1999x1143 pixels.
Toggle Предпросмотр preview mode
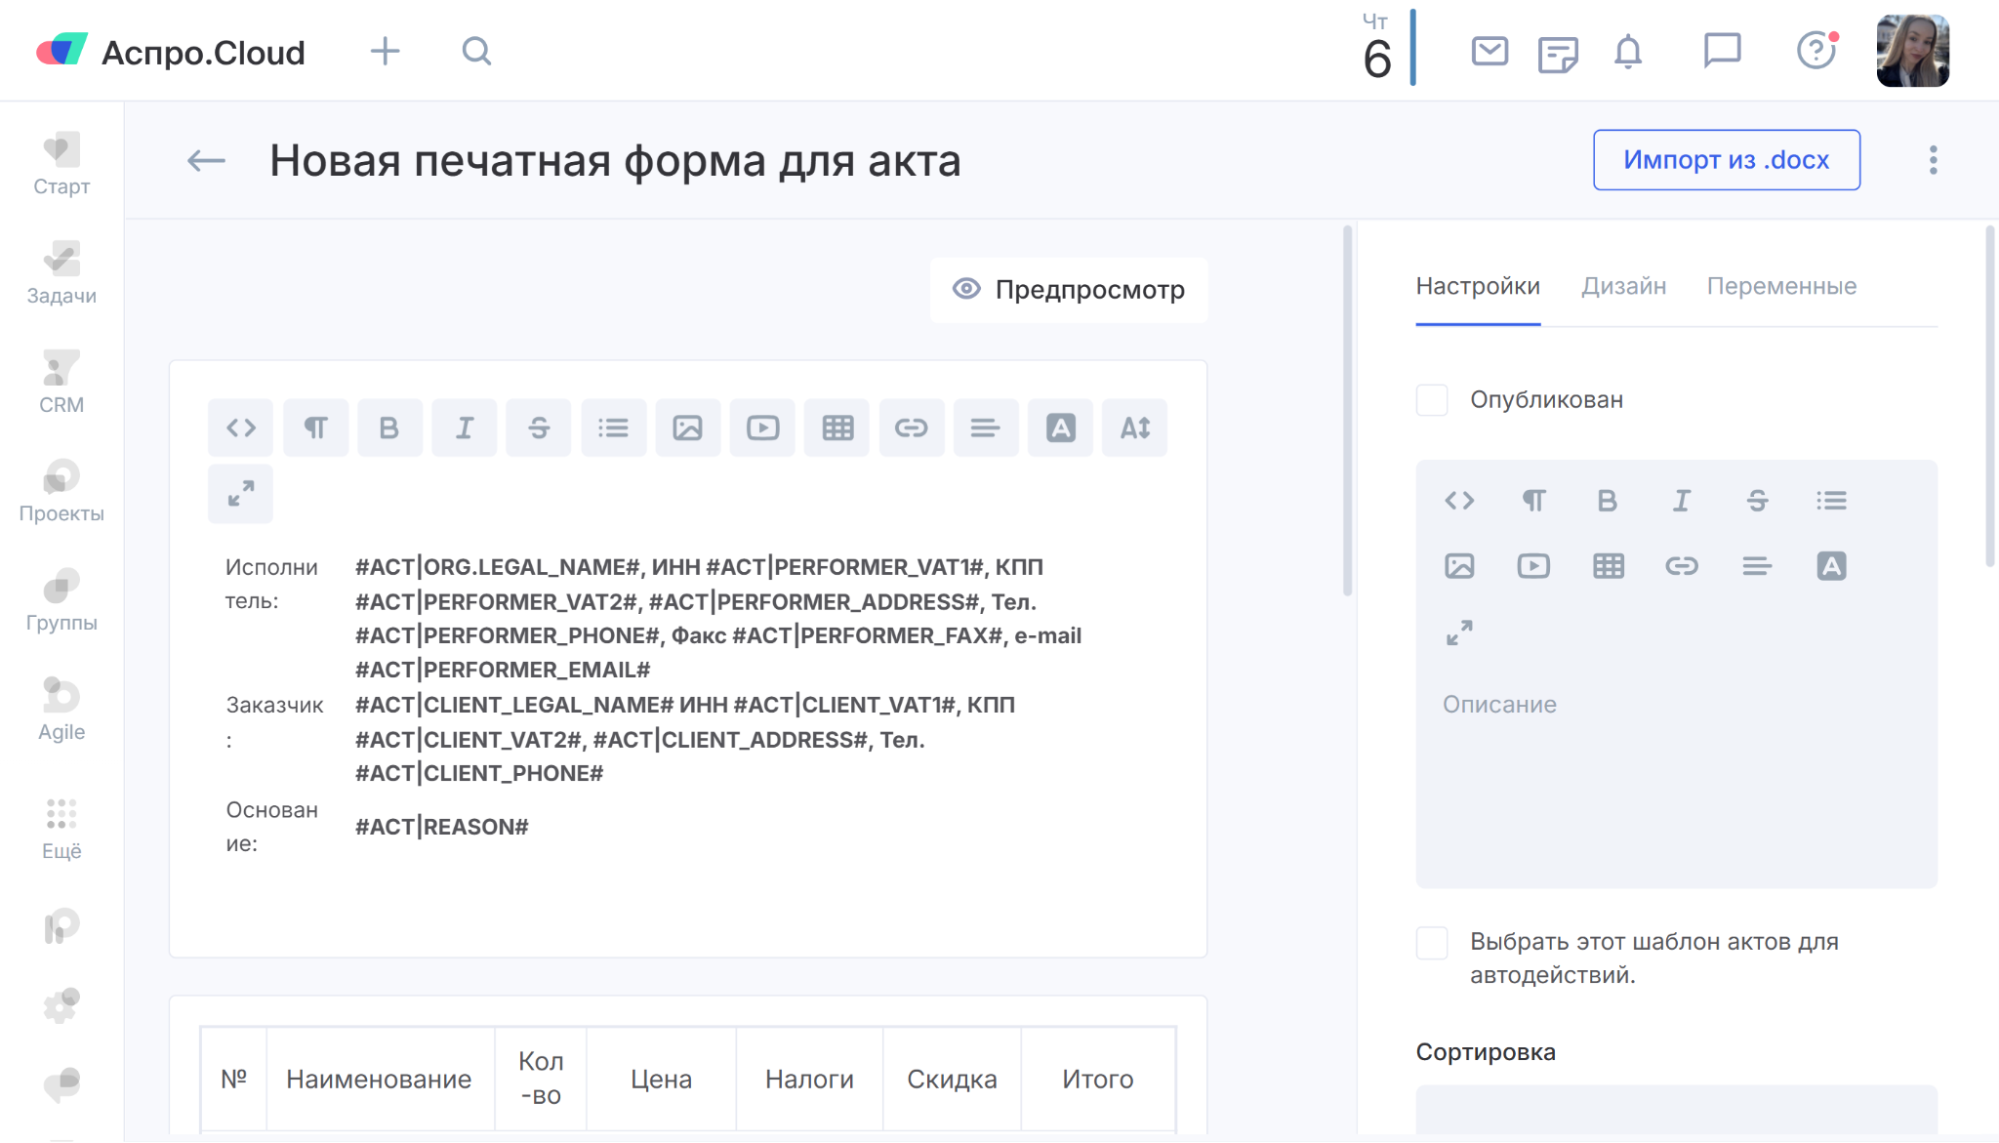coord(1069,290)
